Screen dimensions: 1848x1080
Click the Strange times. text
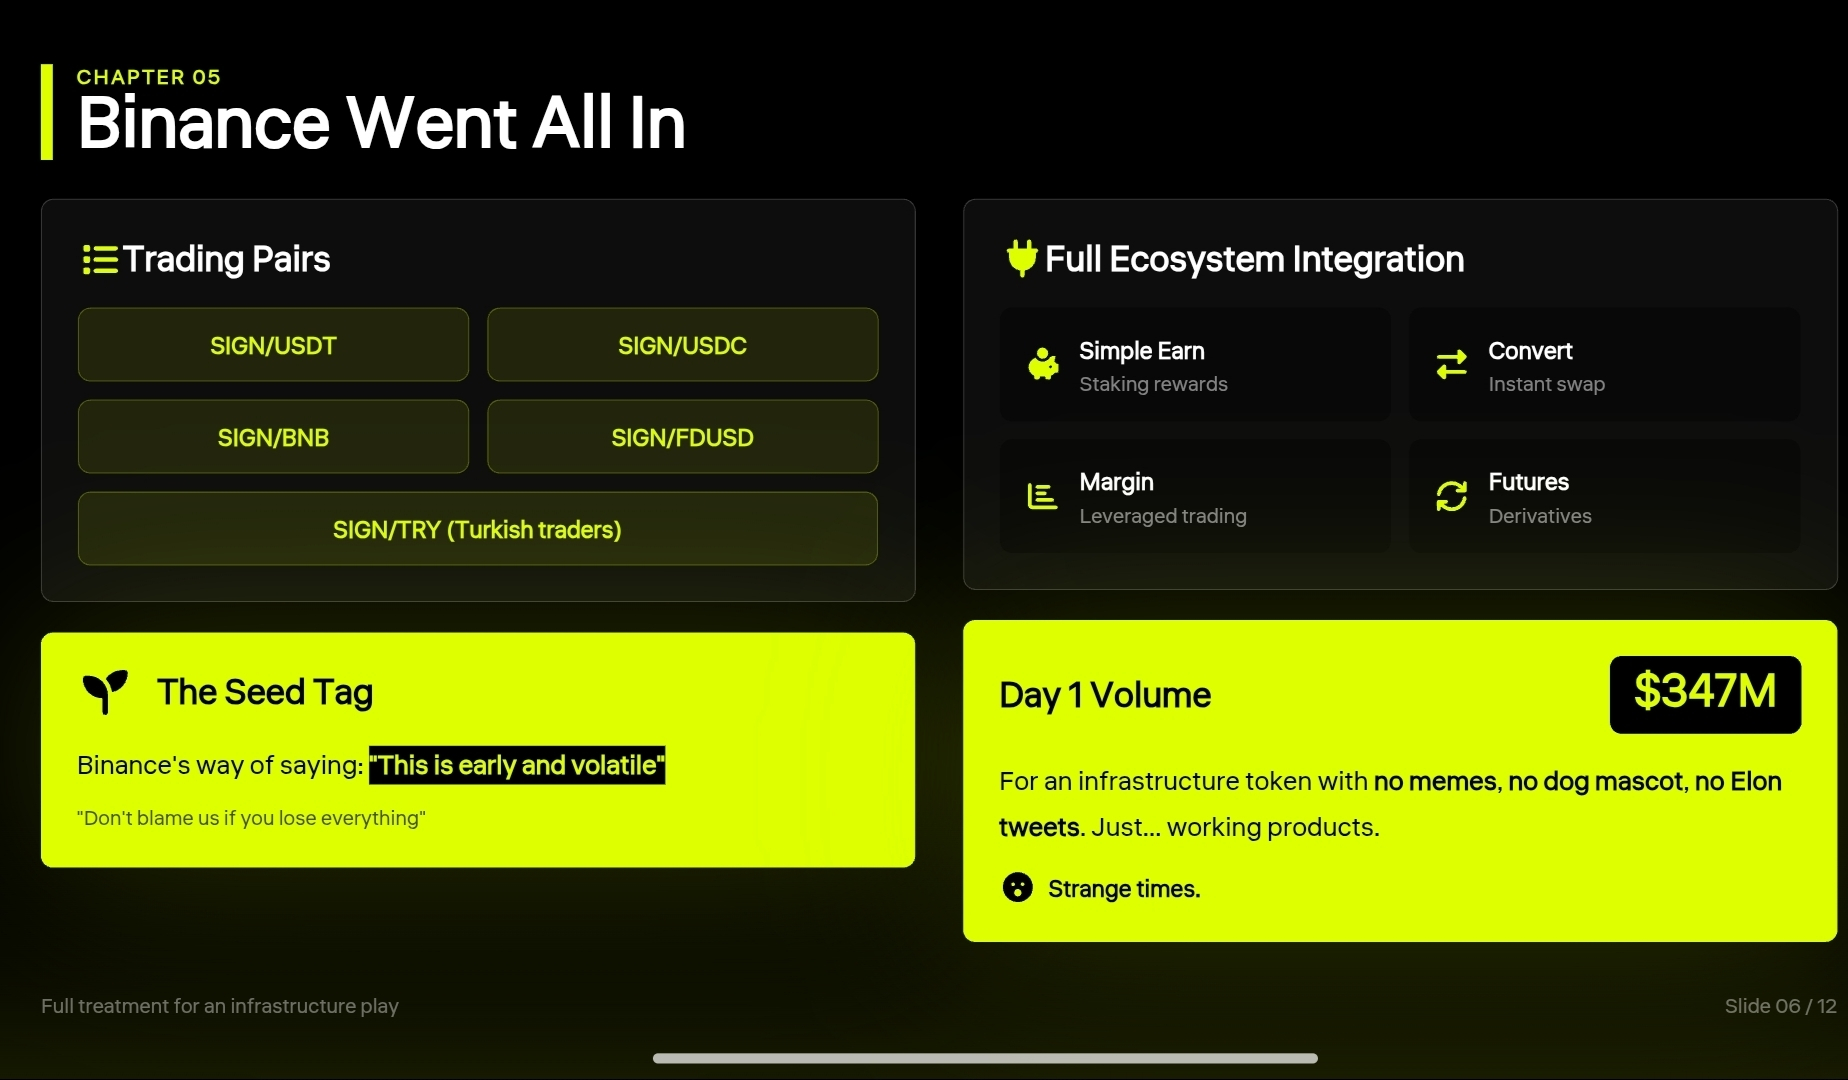point(1124,888)
